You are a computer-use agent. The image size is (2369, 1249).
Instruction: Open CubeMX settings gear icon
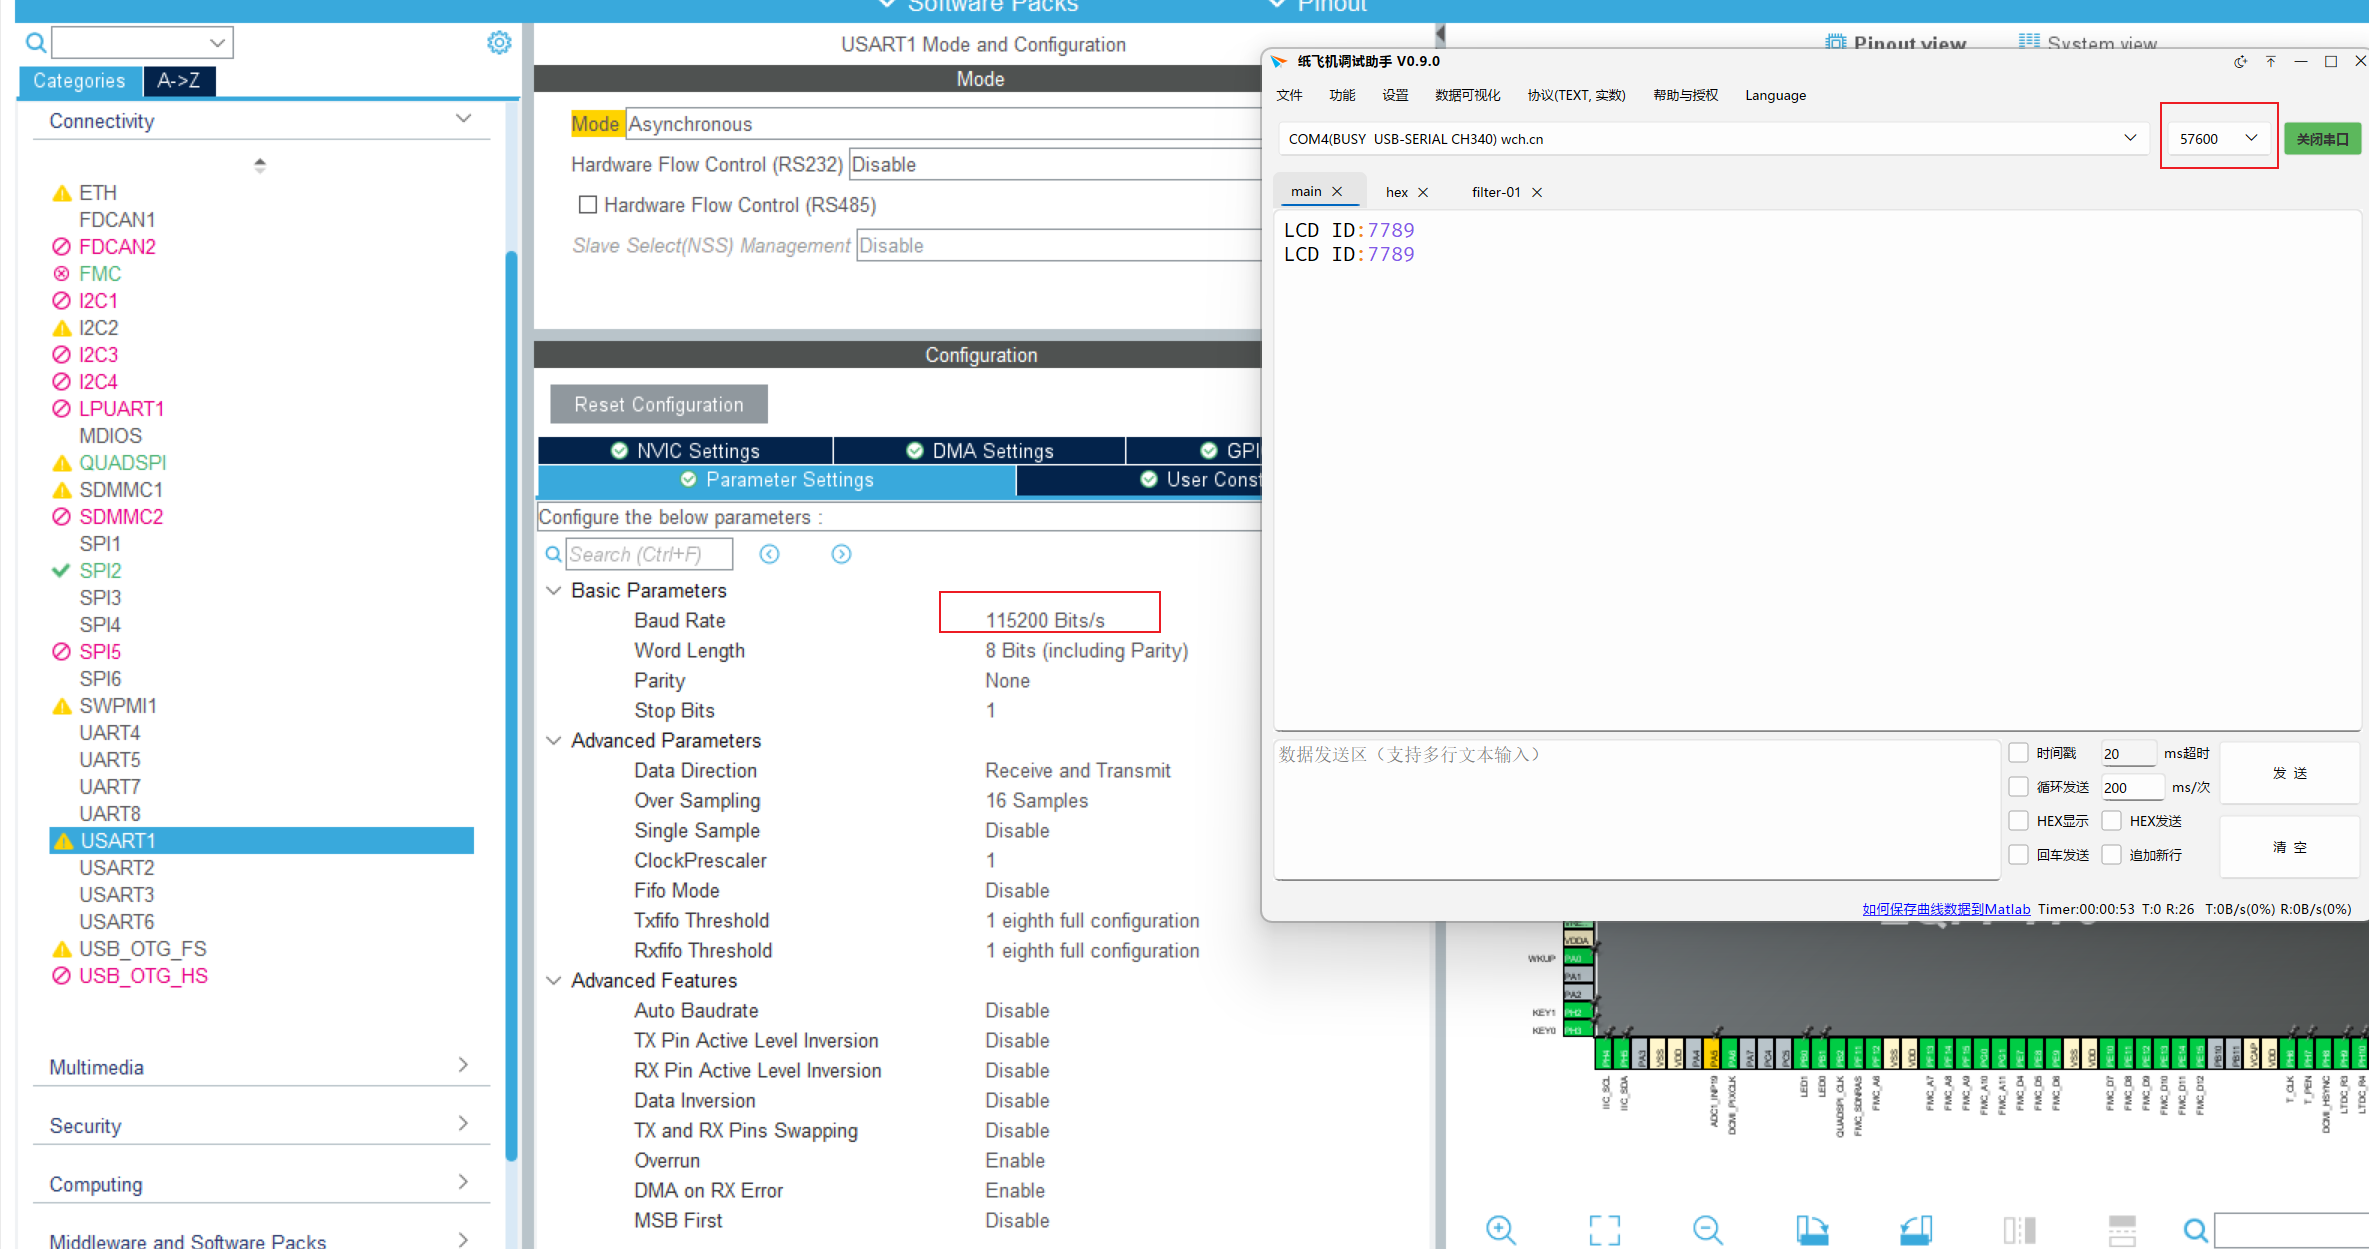[499, 42]
